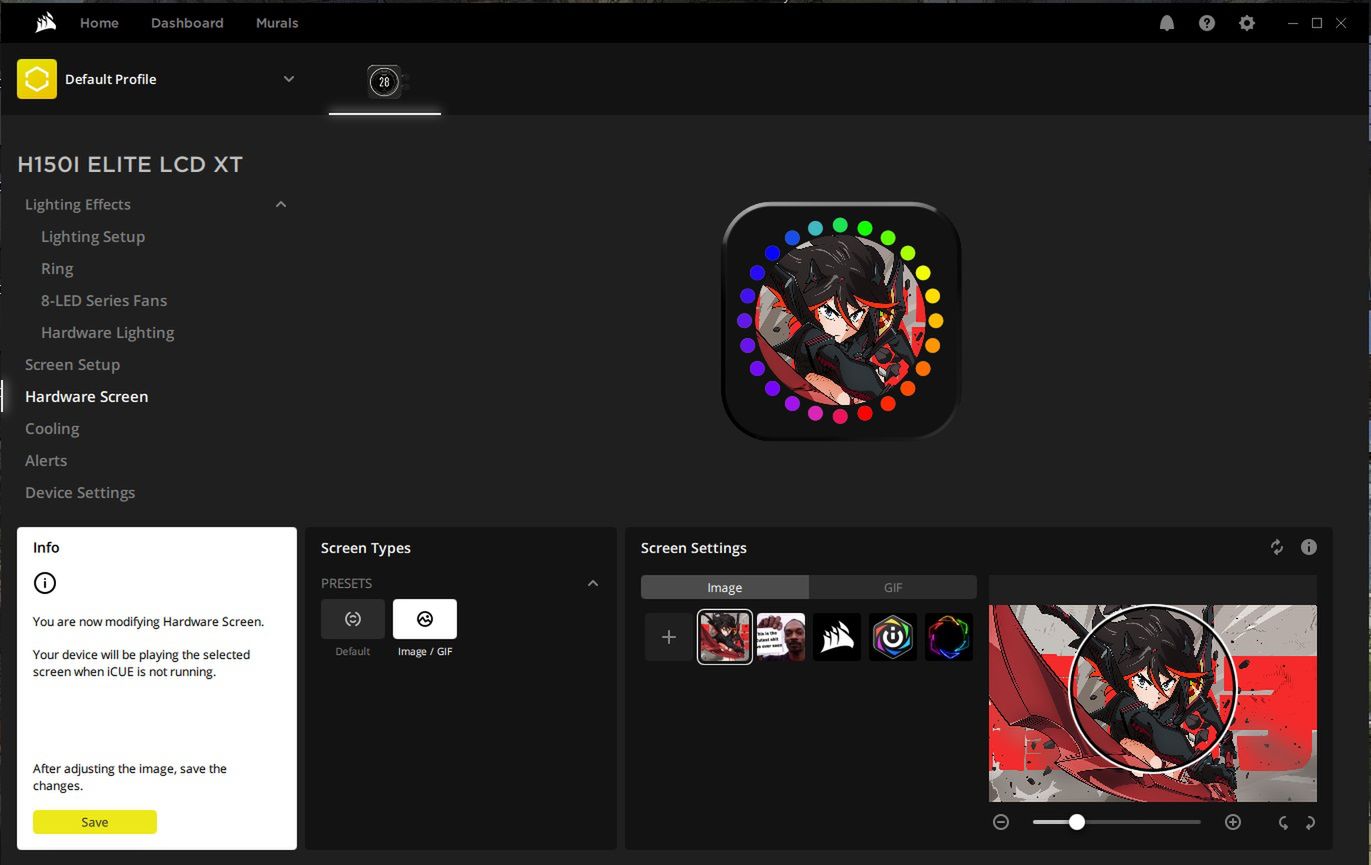Choose the meme photo thumbnail

point(781,637)
